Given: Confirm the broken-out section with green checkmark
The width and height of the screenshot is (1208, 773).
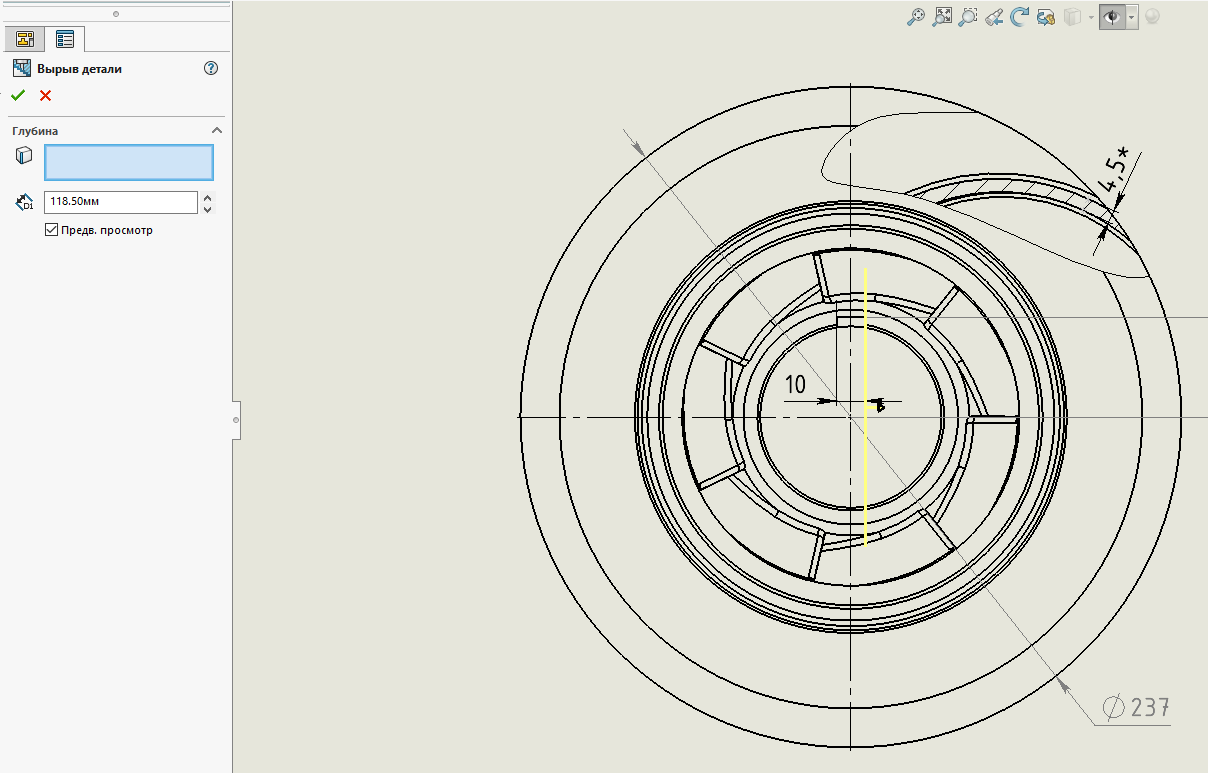Looking at the screenshot, I should (17, 96).
